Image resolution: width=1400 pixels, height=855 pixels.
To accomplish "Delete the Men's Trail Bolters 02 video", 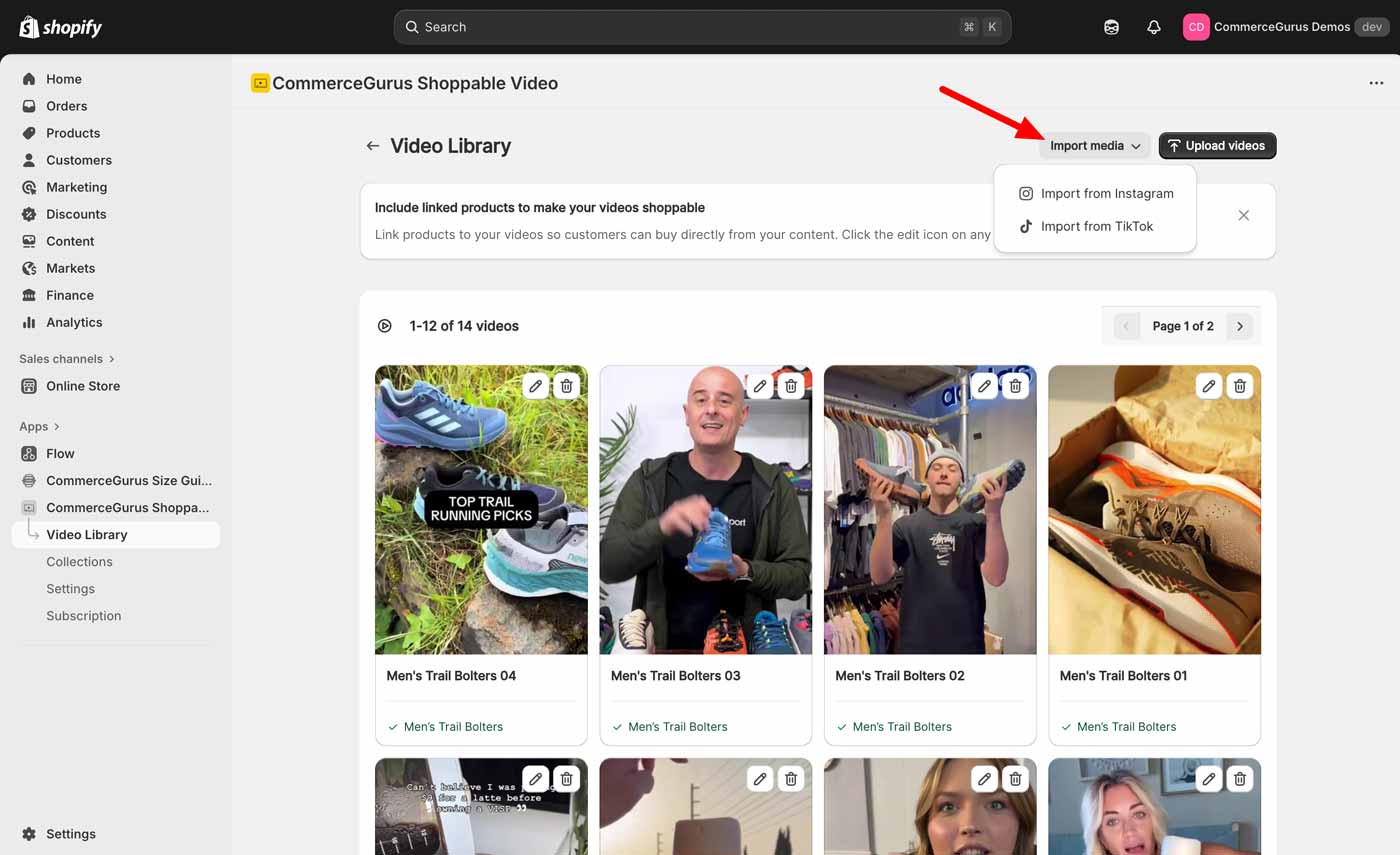I will [x=1015, y=386].
